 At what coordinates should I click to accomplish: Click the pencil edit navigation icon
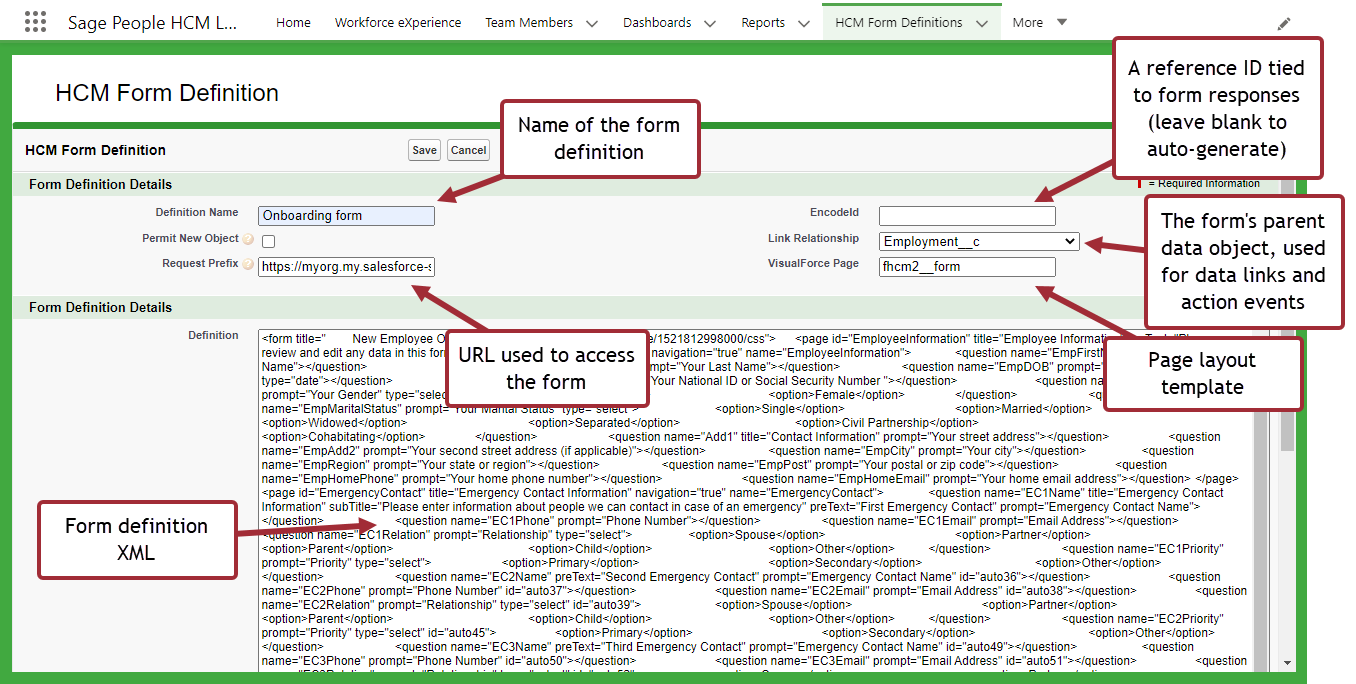pyautogui.click(x=1284, y=23)
